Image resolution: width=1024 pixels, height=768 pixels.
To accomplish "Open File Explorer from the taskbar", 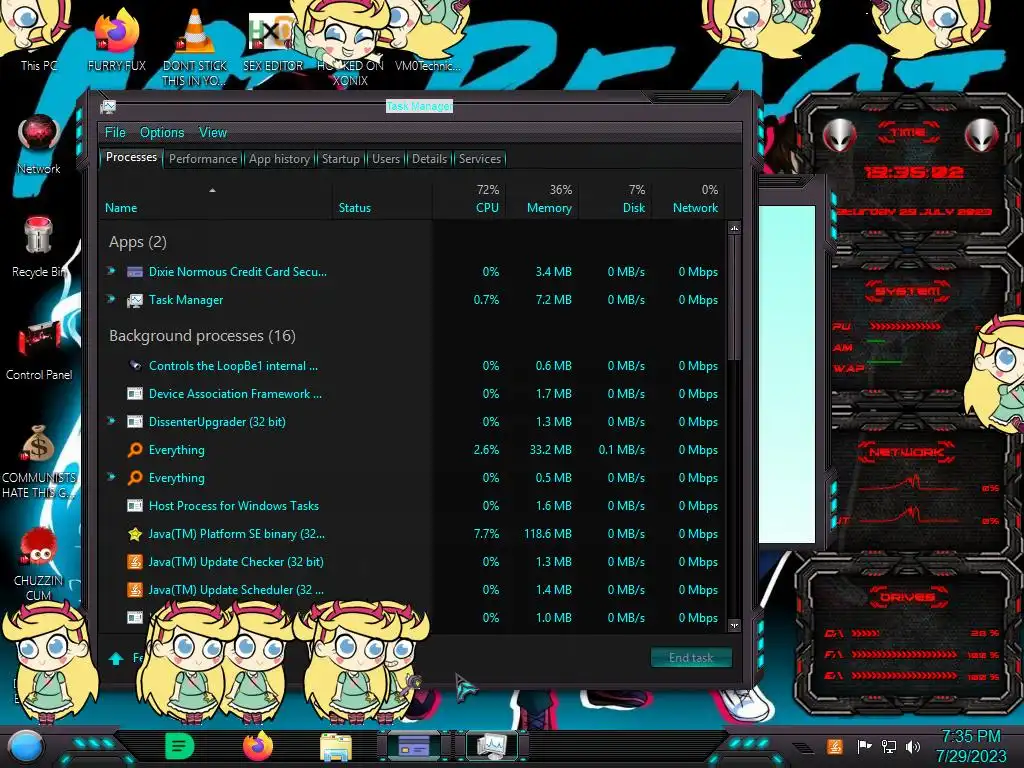I will click(x=336, y=747).
